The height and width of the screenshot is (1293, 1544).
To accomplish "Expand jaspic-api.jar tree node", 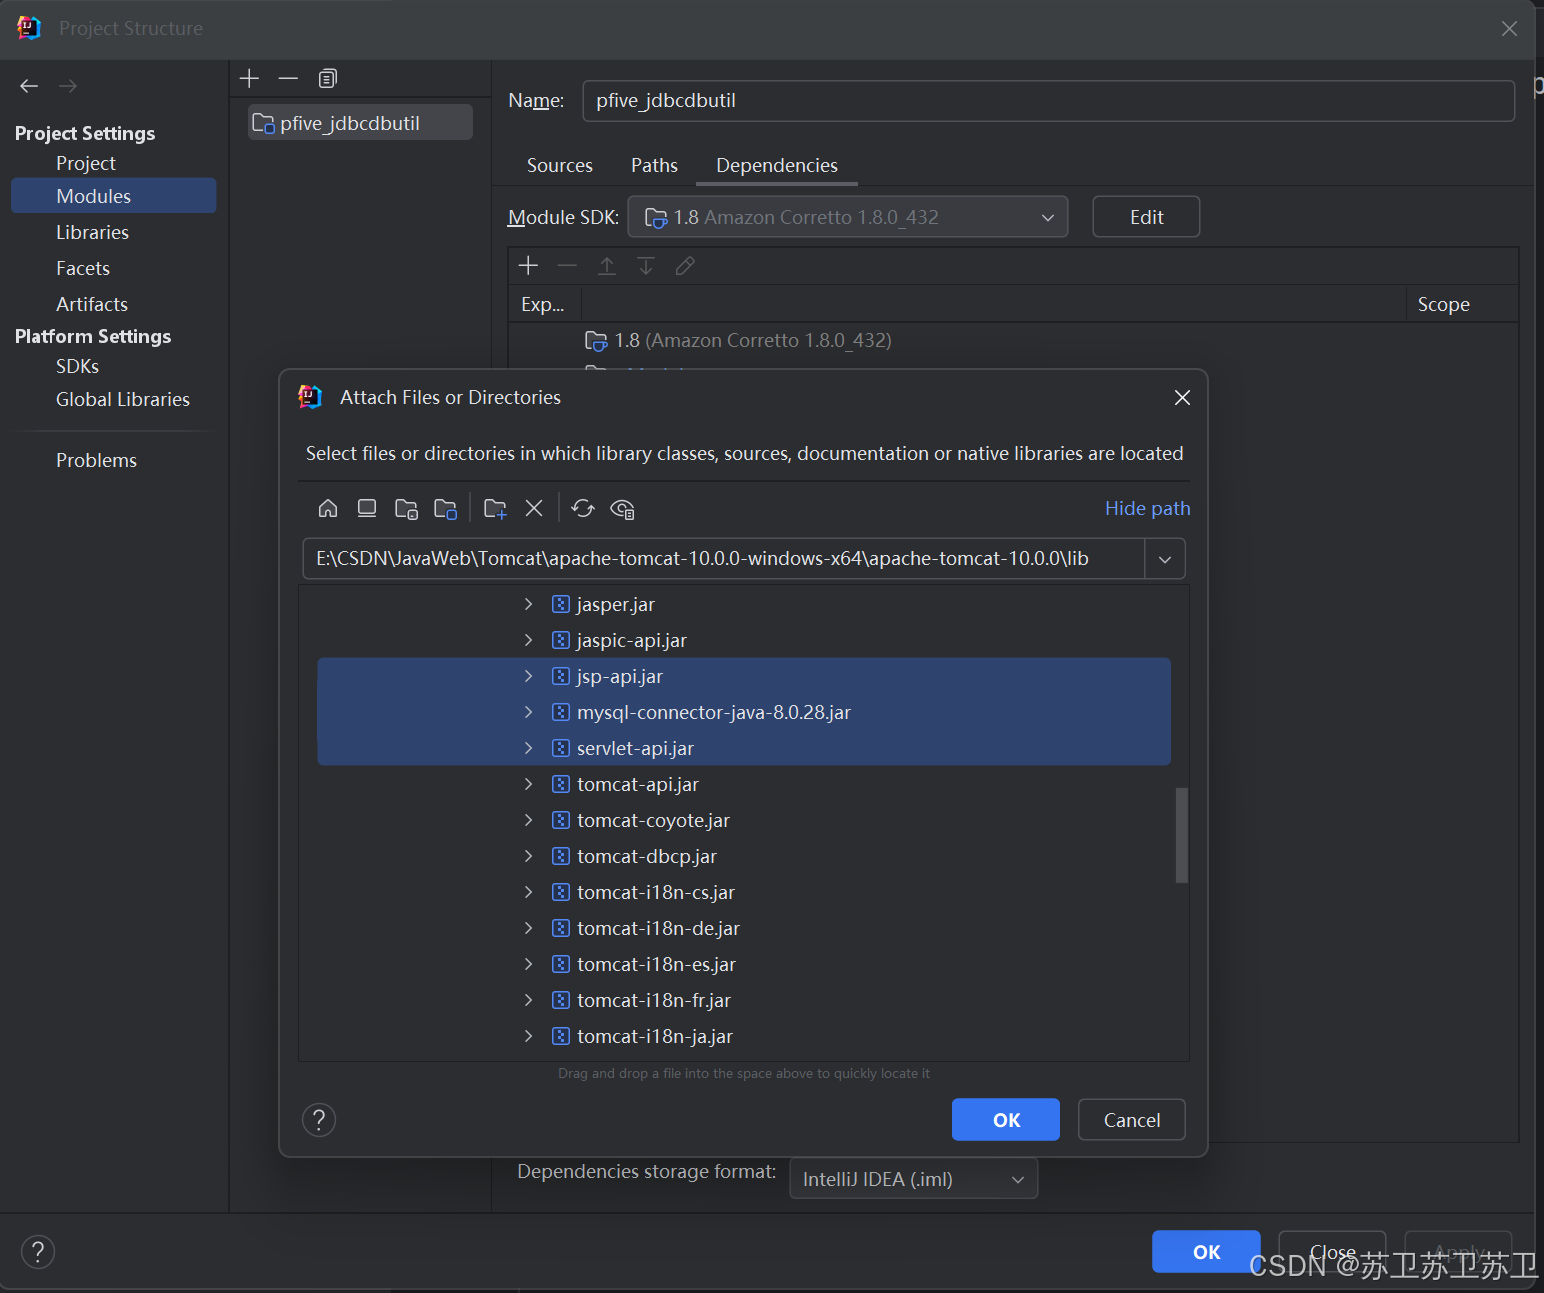I will (x=529, y=640).
